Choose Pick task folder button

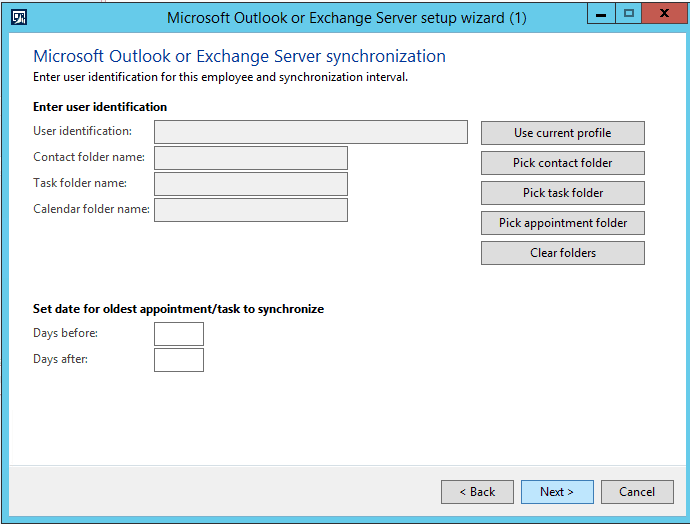[x=562, y=193]
